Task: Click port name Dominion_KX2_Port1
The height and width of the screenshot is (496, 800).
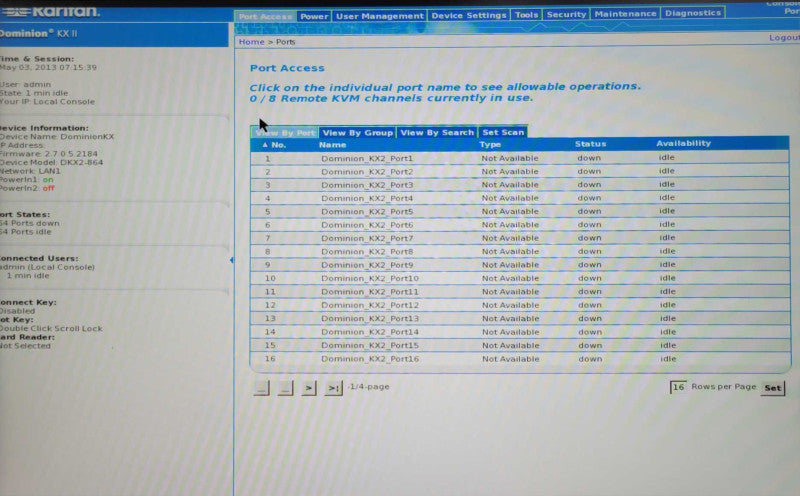Action: pyautogui.click(x=367, y=158)
